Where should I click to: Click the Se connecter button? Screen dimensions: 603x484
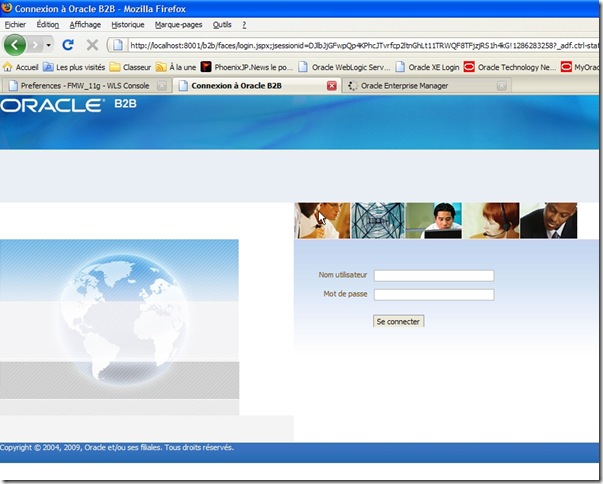[398, 321]
